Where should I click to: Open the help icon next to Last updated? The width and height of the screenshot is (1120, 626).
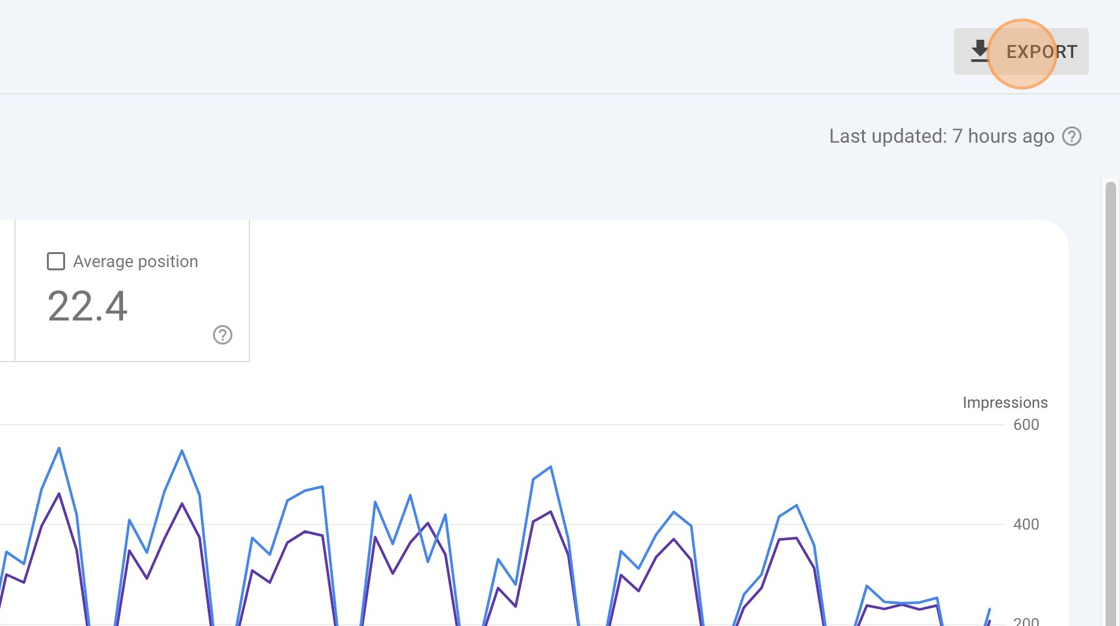pyautogui.click(x=1071, y=136)
